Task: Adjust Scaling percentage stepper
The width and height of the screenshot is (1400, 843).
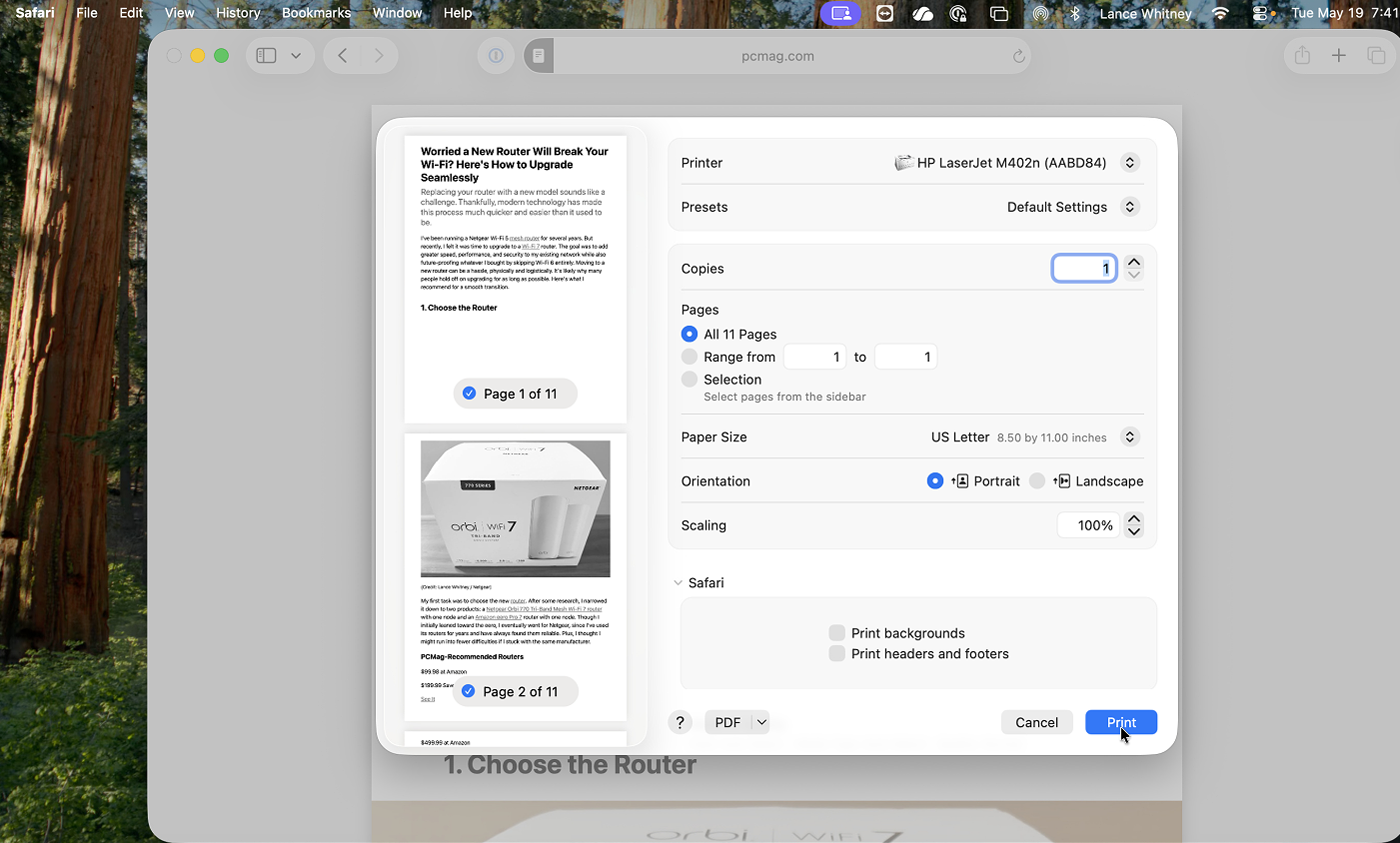Action: coord(1133,525)
